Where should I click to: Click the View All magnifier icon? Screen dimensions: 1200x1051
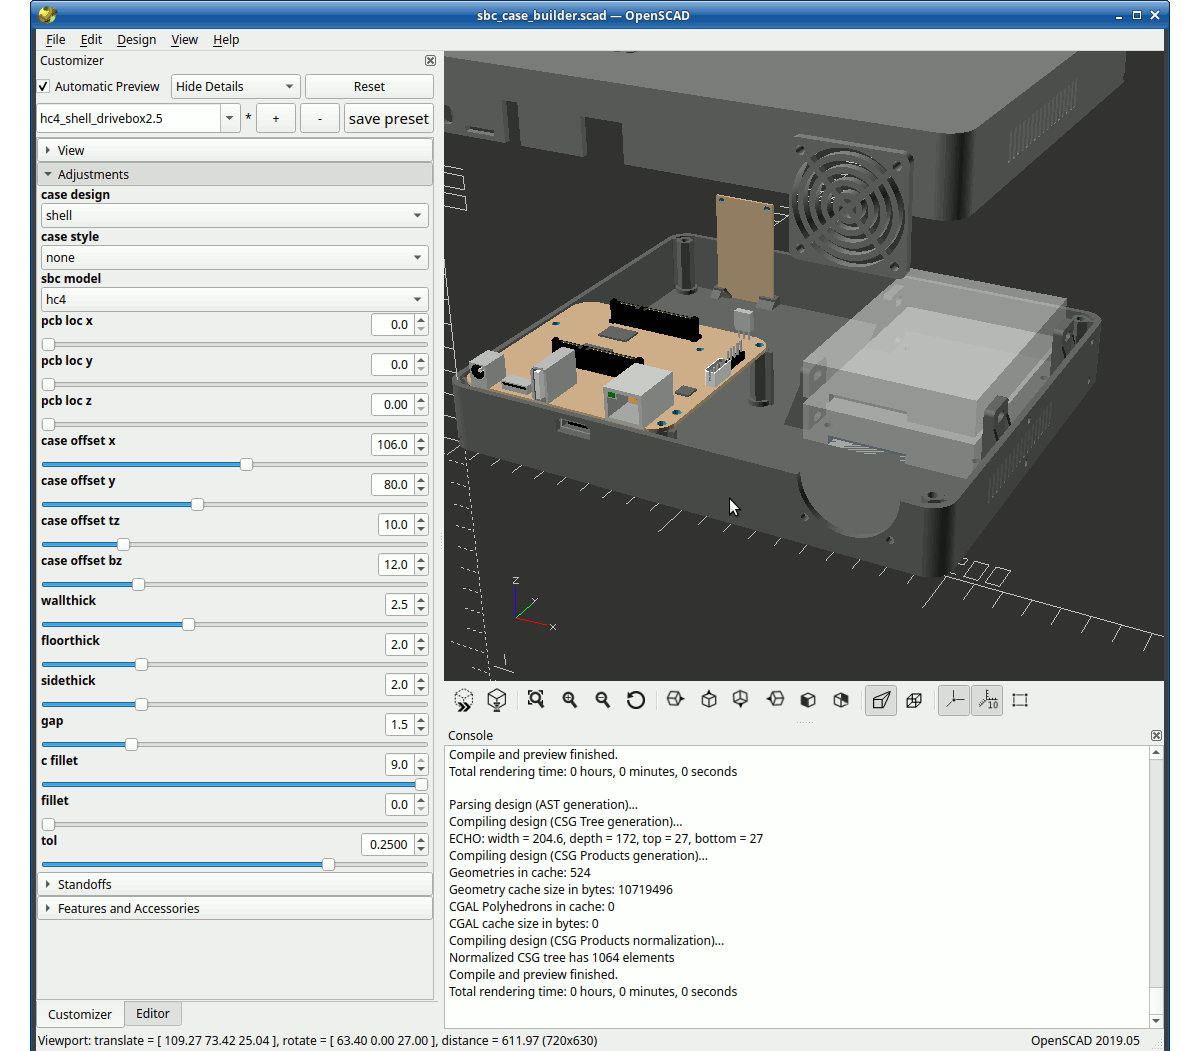[536, 700]
